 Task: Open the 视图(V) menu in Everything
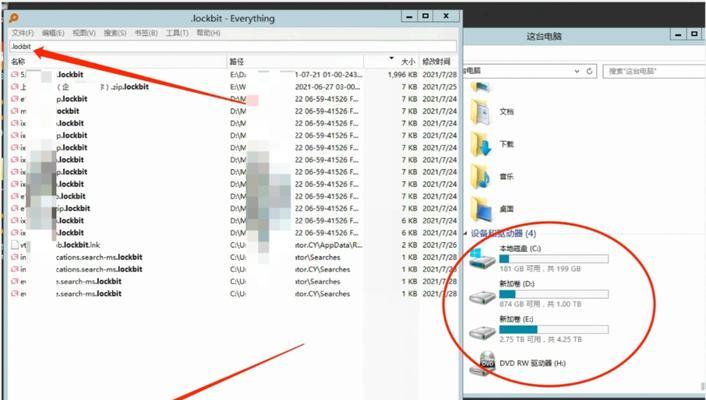pos(84,33)
